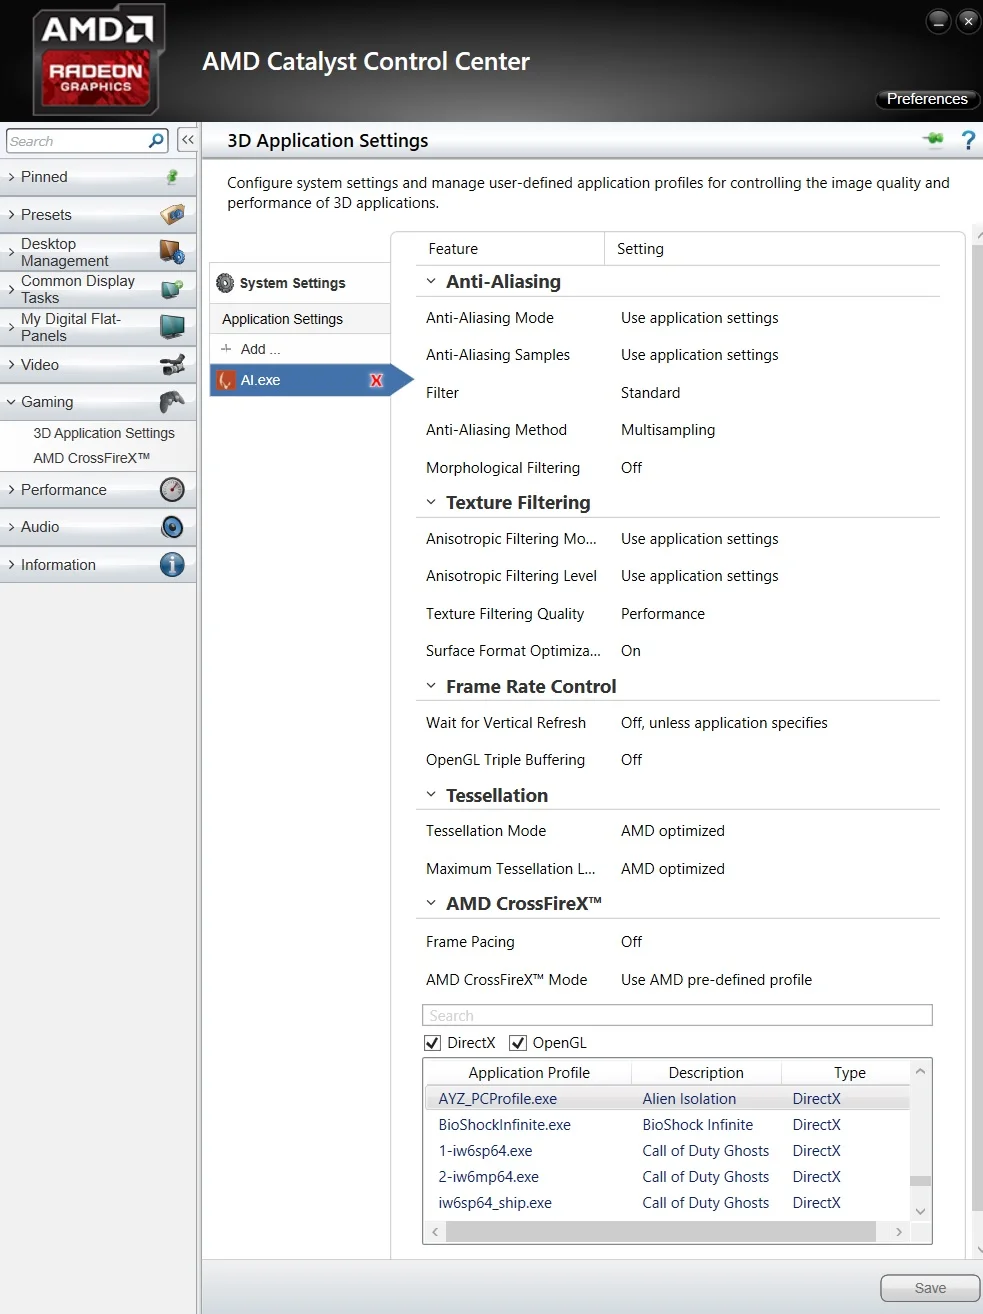Image resolution: width=983 pixels, height=1314 pixels.
Task: Click the Gaming controller icon
Action: pyautogui.click(x=172, y=402)
